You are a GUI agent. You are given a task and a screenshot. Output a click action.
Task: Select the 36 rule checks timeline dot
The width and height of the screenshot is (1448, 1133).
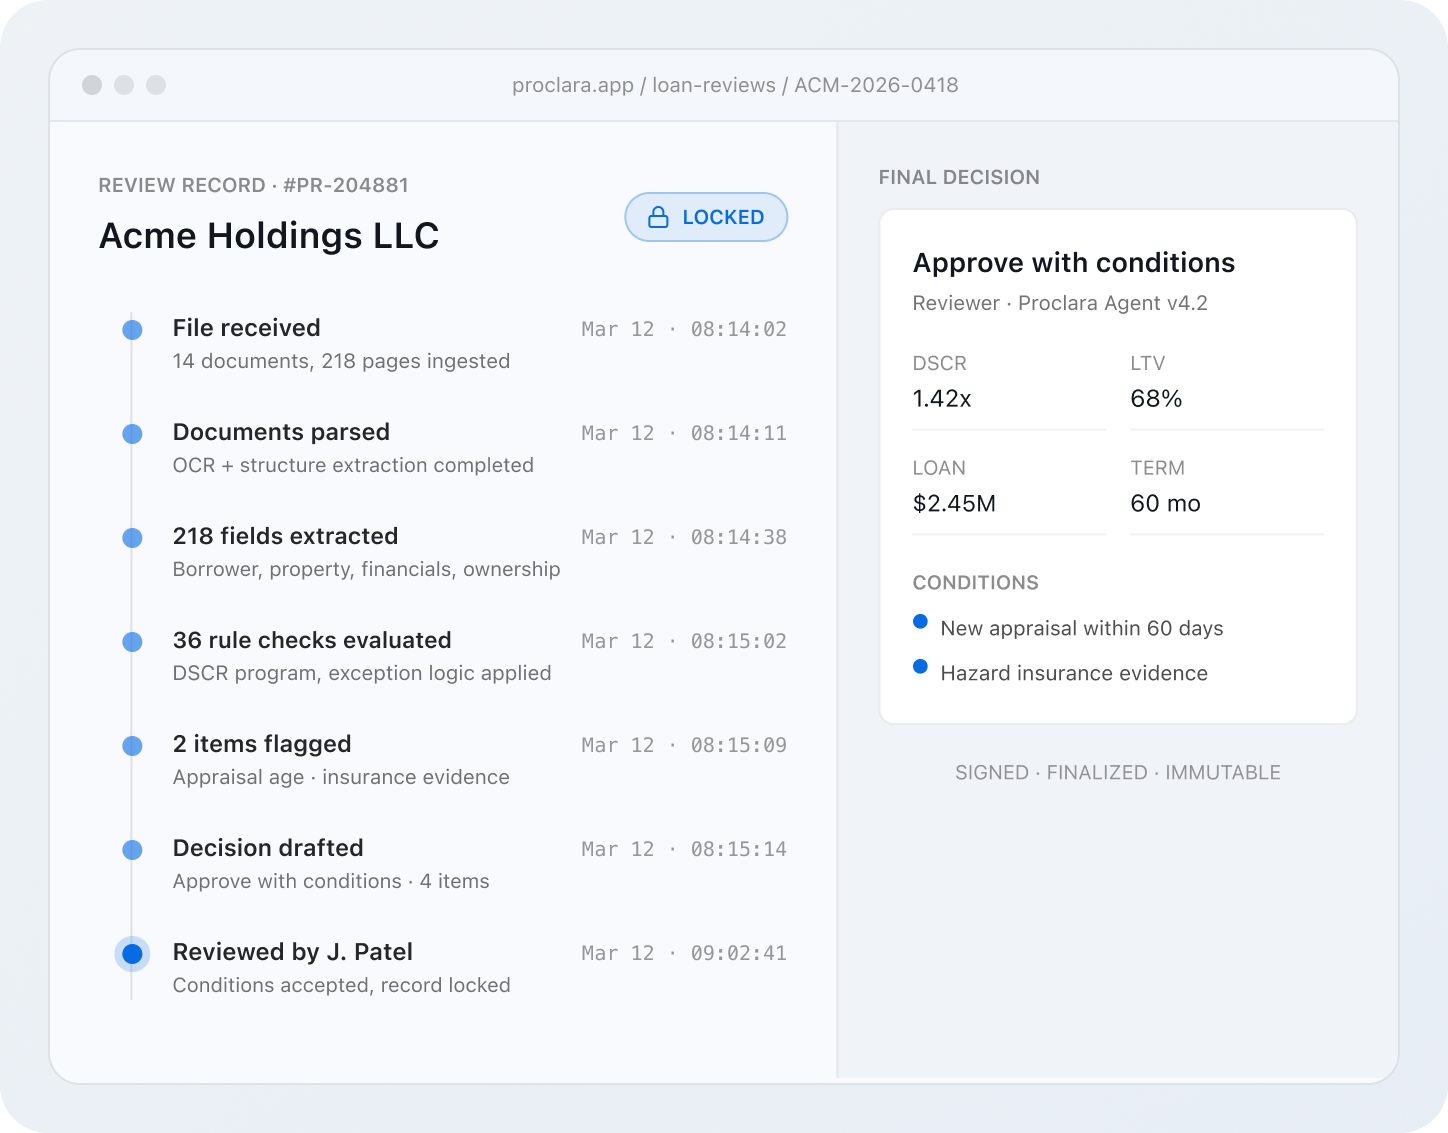[132, 641]
